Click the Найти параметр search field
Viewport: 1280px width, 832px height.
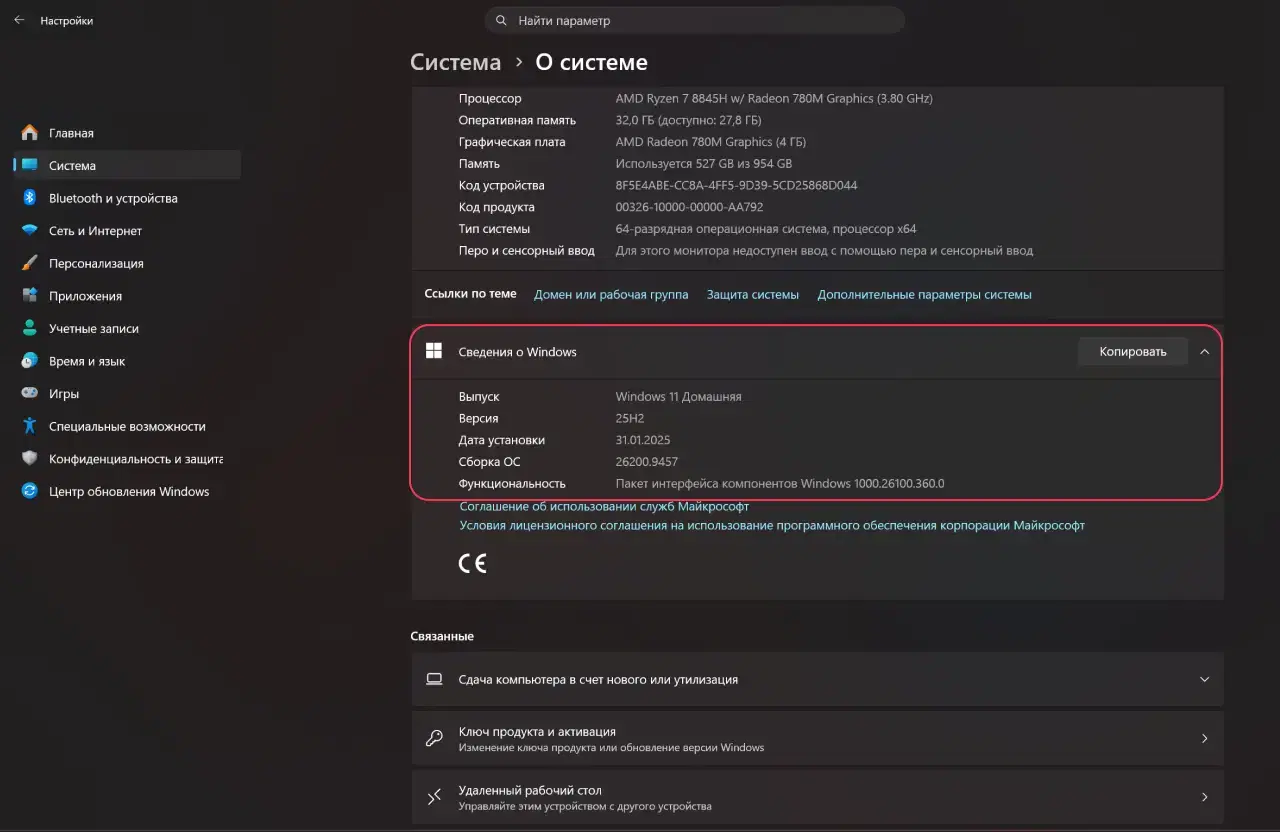click(x=695, y=20)
